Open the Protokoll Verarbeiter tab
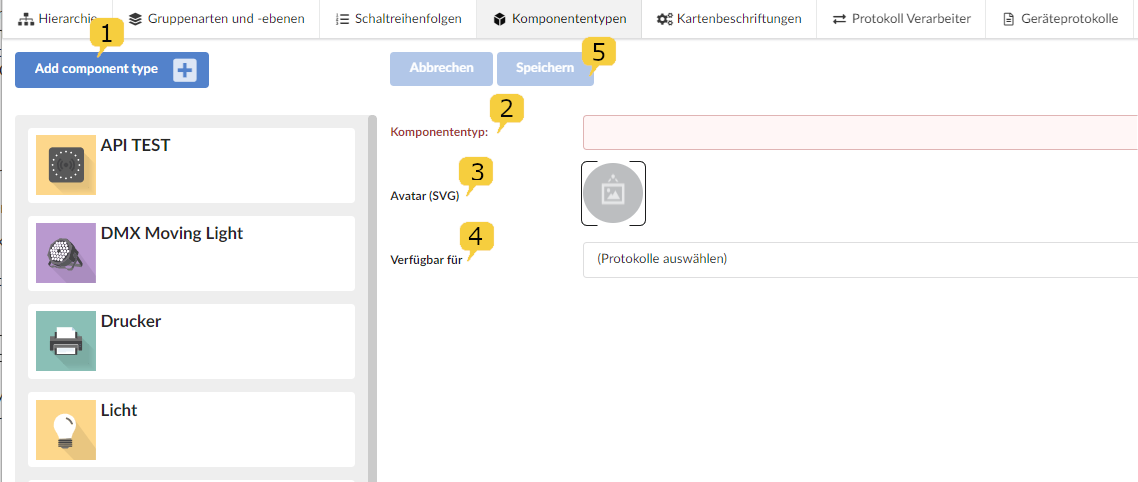This screenshot has height=482, width=1138. [901, 19]
